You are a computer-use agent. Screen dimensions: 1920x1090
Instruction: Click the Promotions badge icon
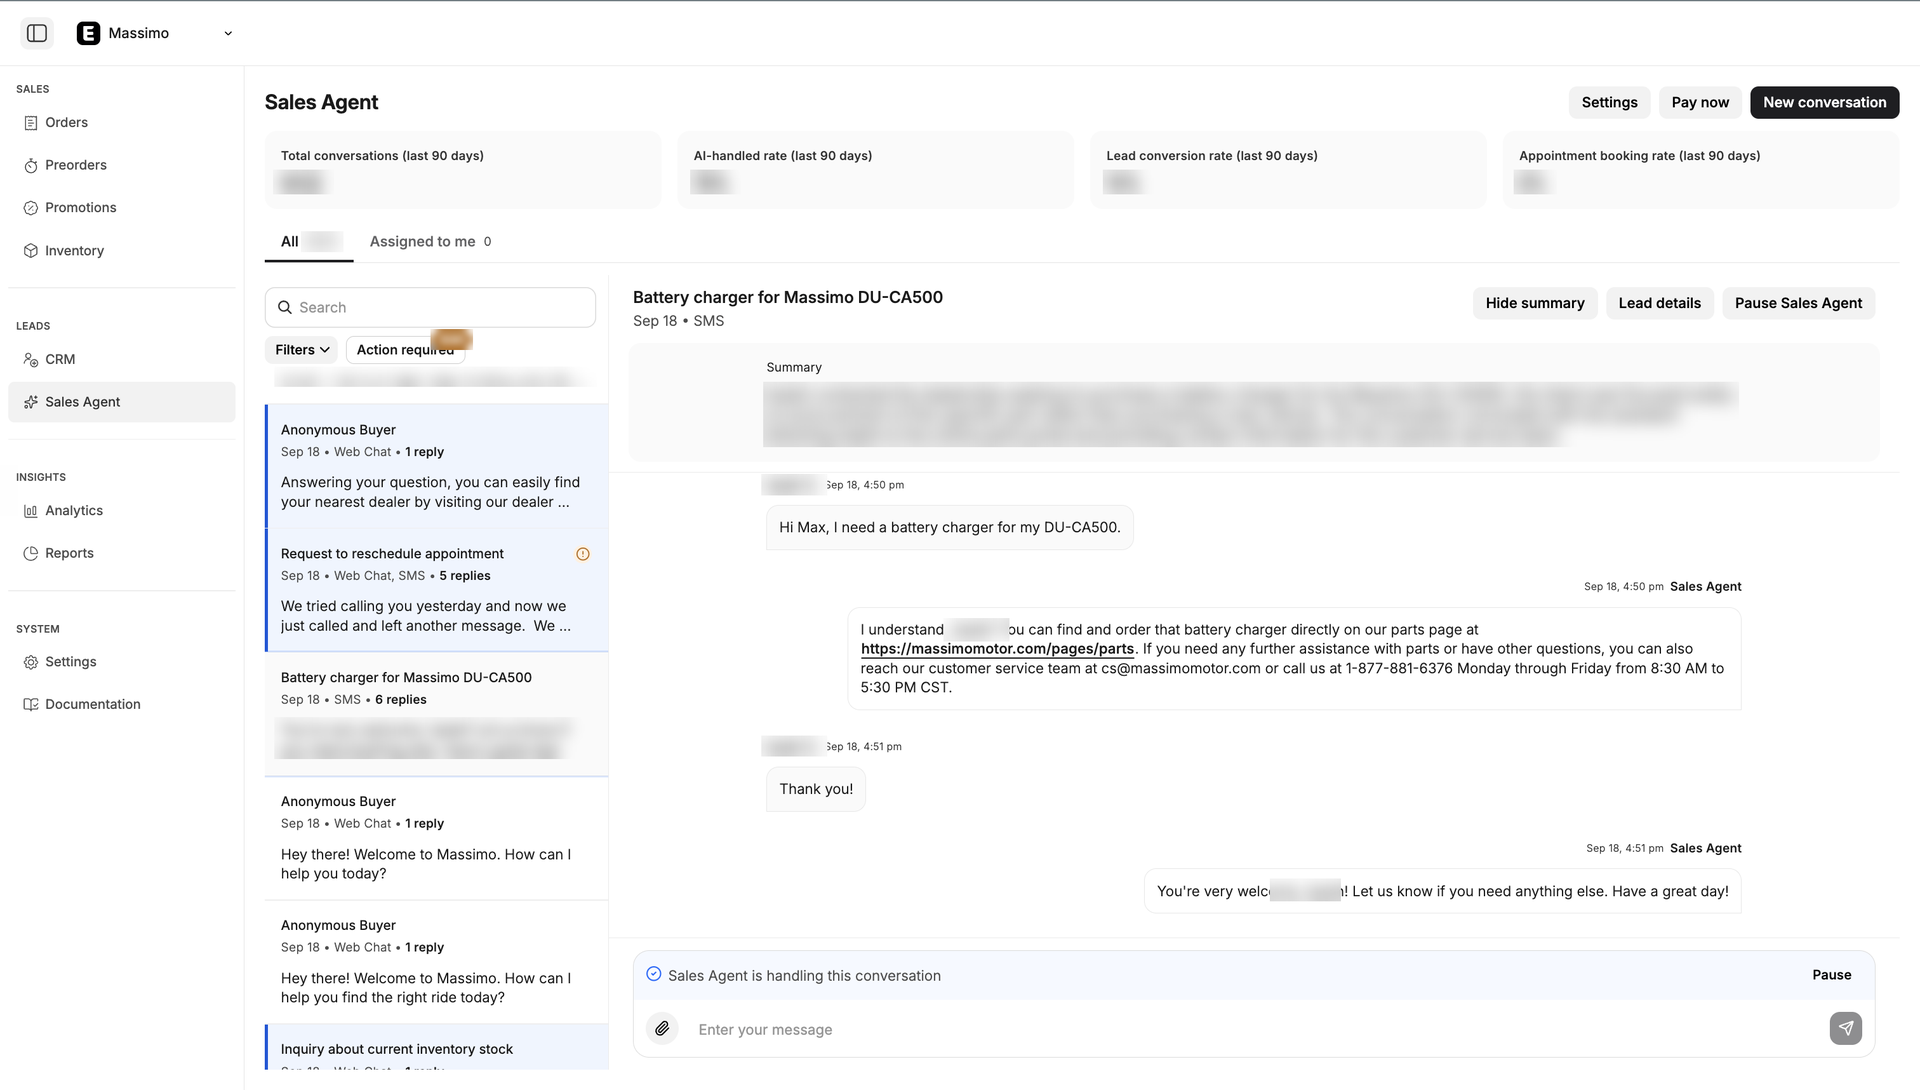[x=31, y=208]
